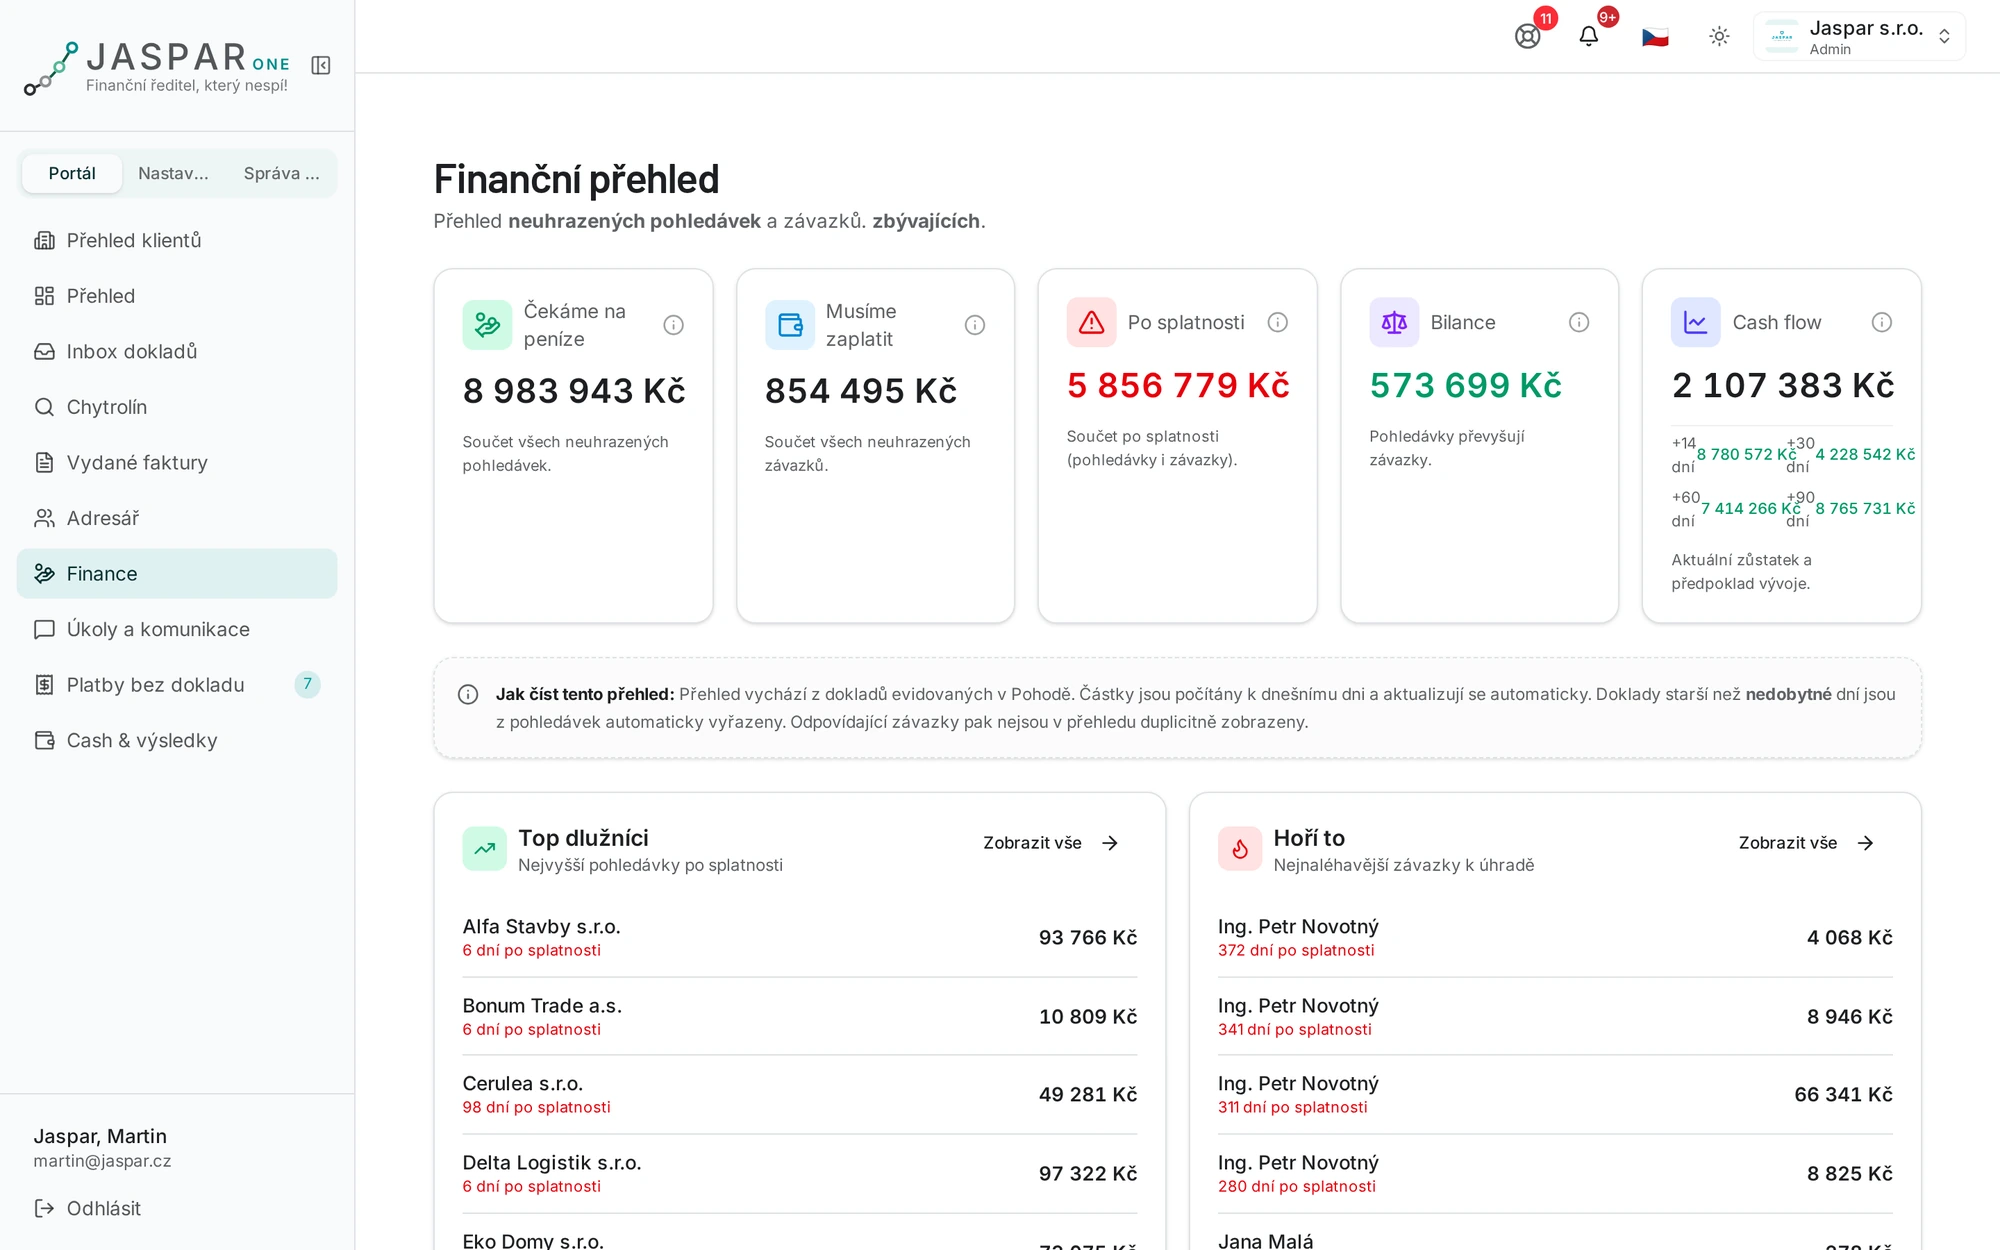Show info for Po splatnosti card

pyautogui.click(x=1278, y=322)
